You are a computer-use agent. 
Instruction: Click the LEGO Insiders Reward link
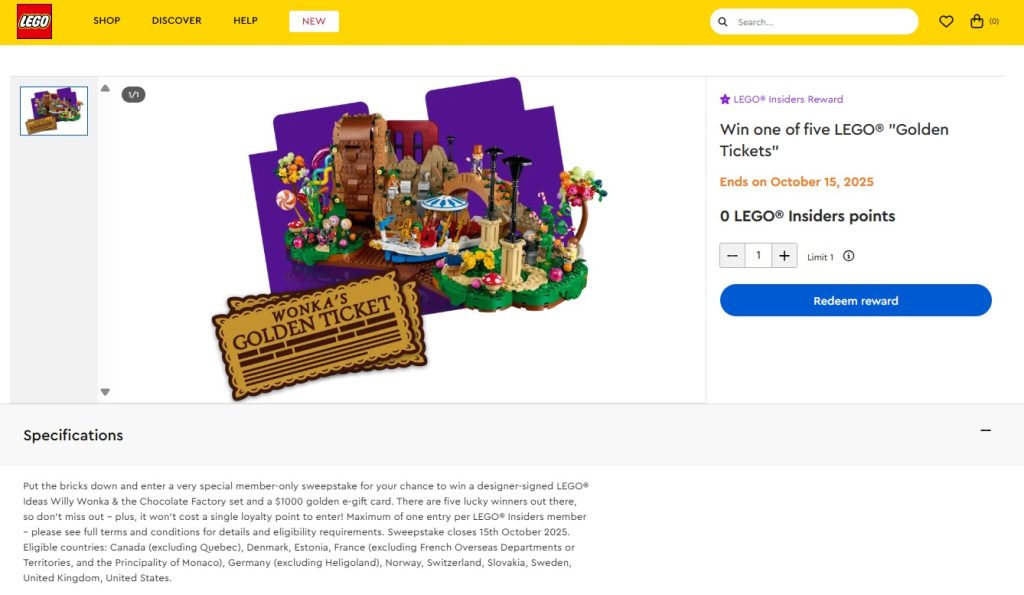(x=788, y=99)
